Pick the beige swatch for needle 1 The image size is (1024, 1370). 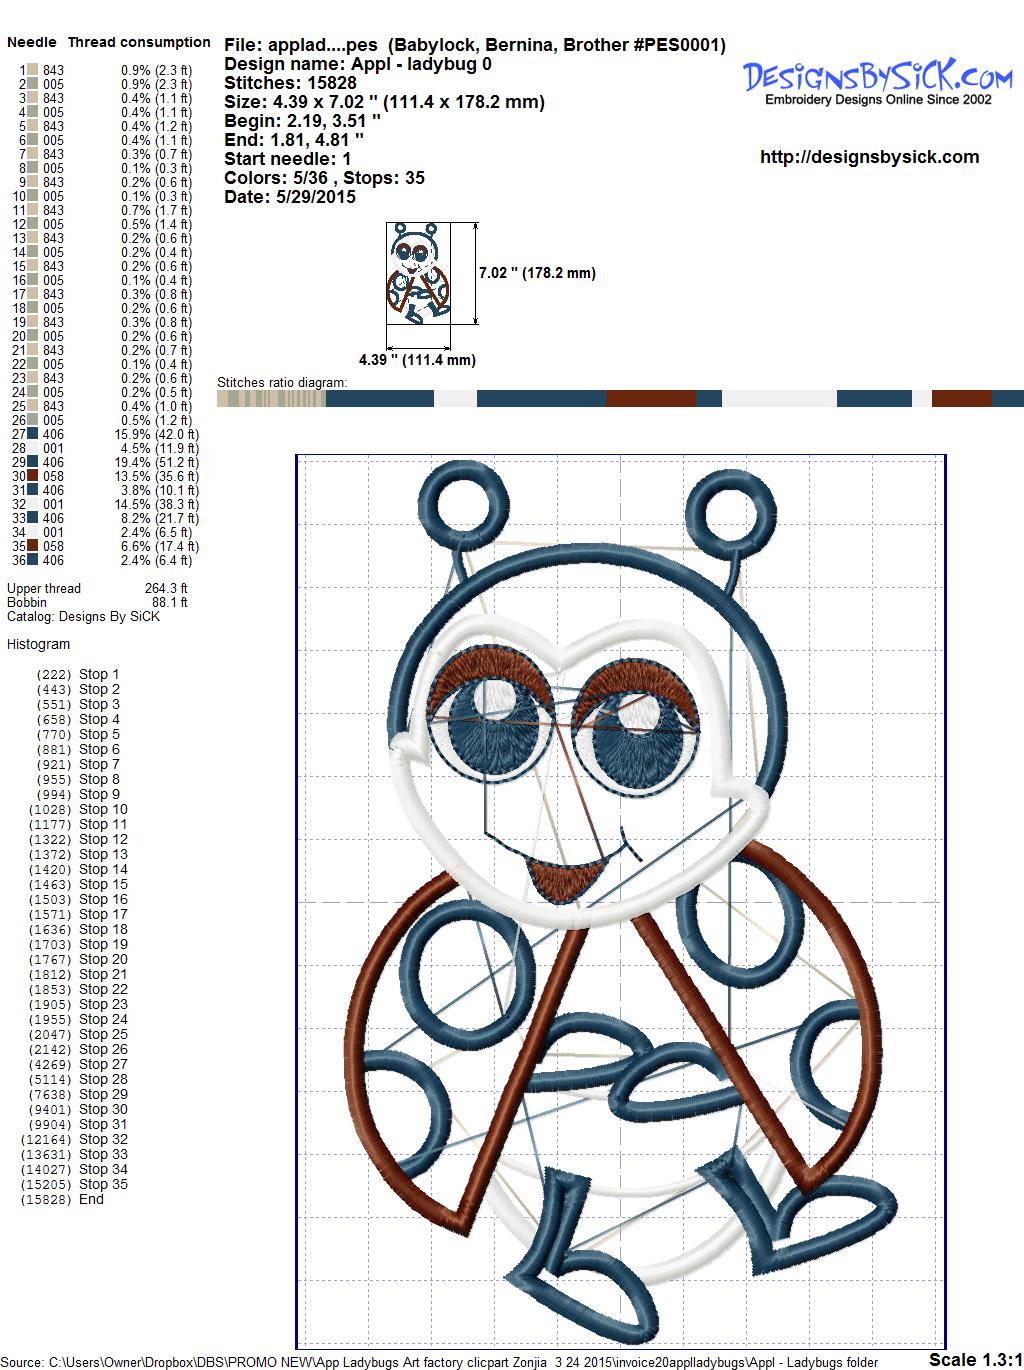click(33, 70)
